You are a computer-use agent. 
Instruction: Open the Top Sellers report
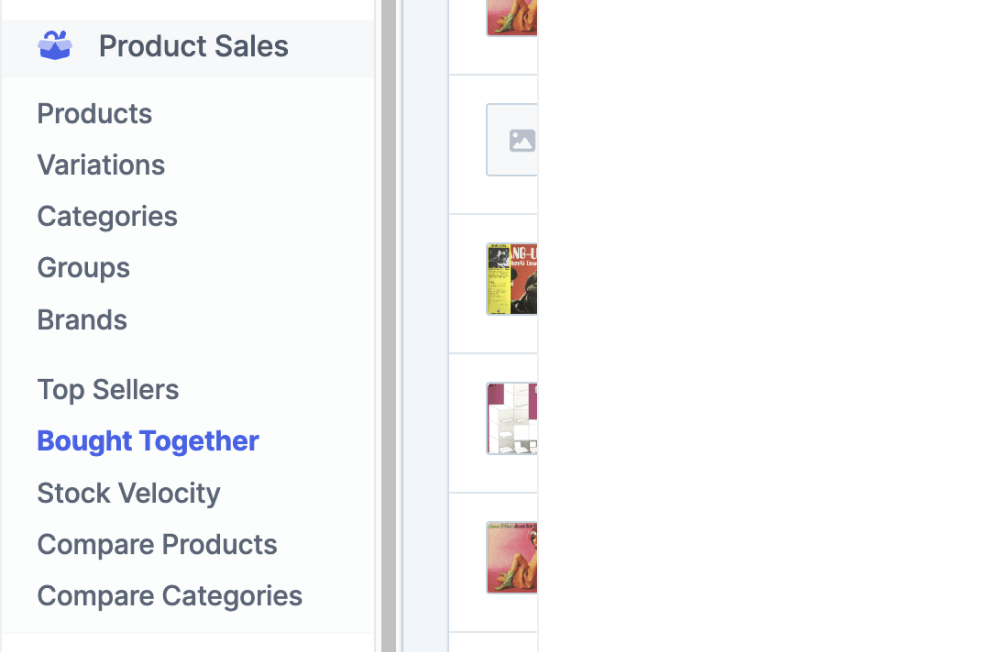(x=107, y=390)
